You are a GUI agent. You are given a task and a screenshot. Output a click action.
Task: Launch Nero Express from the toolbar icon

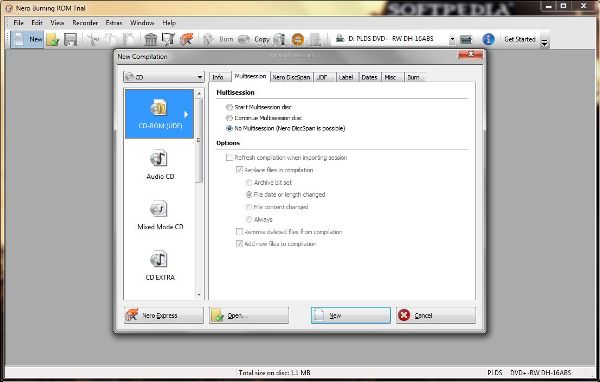pos(186,39)
